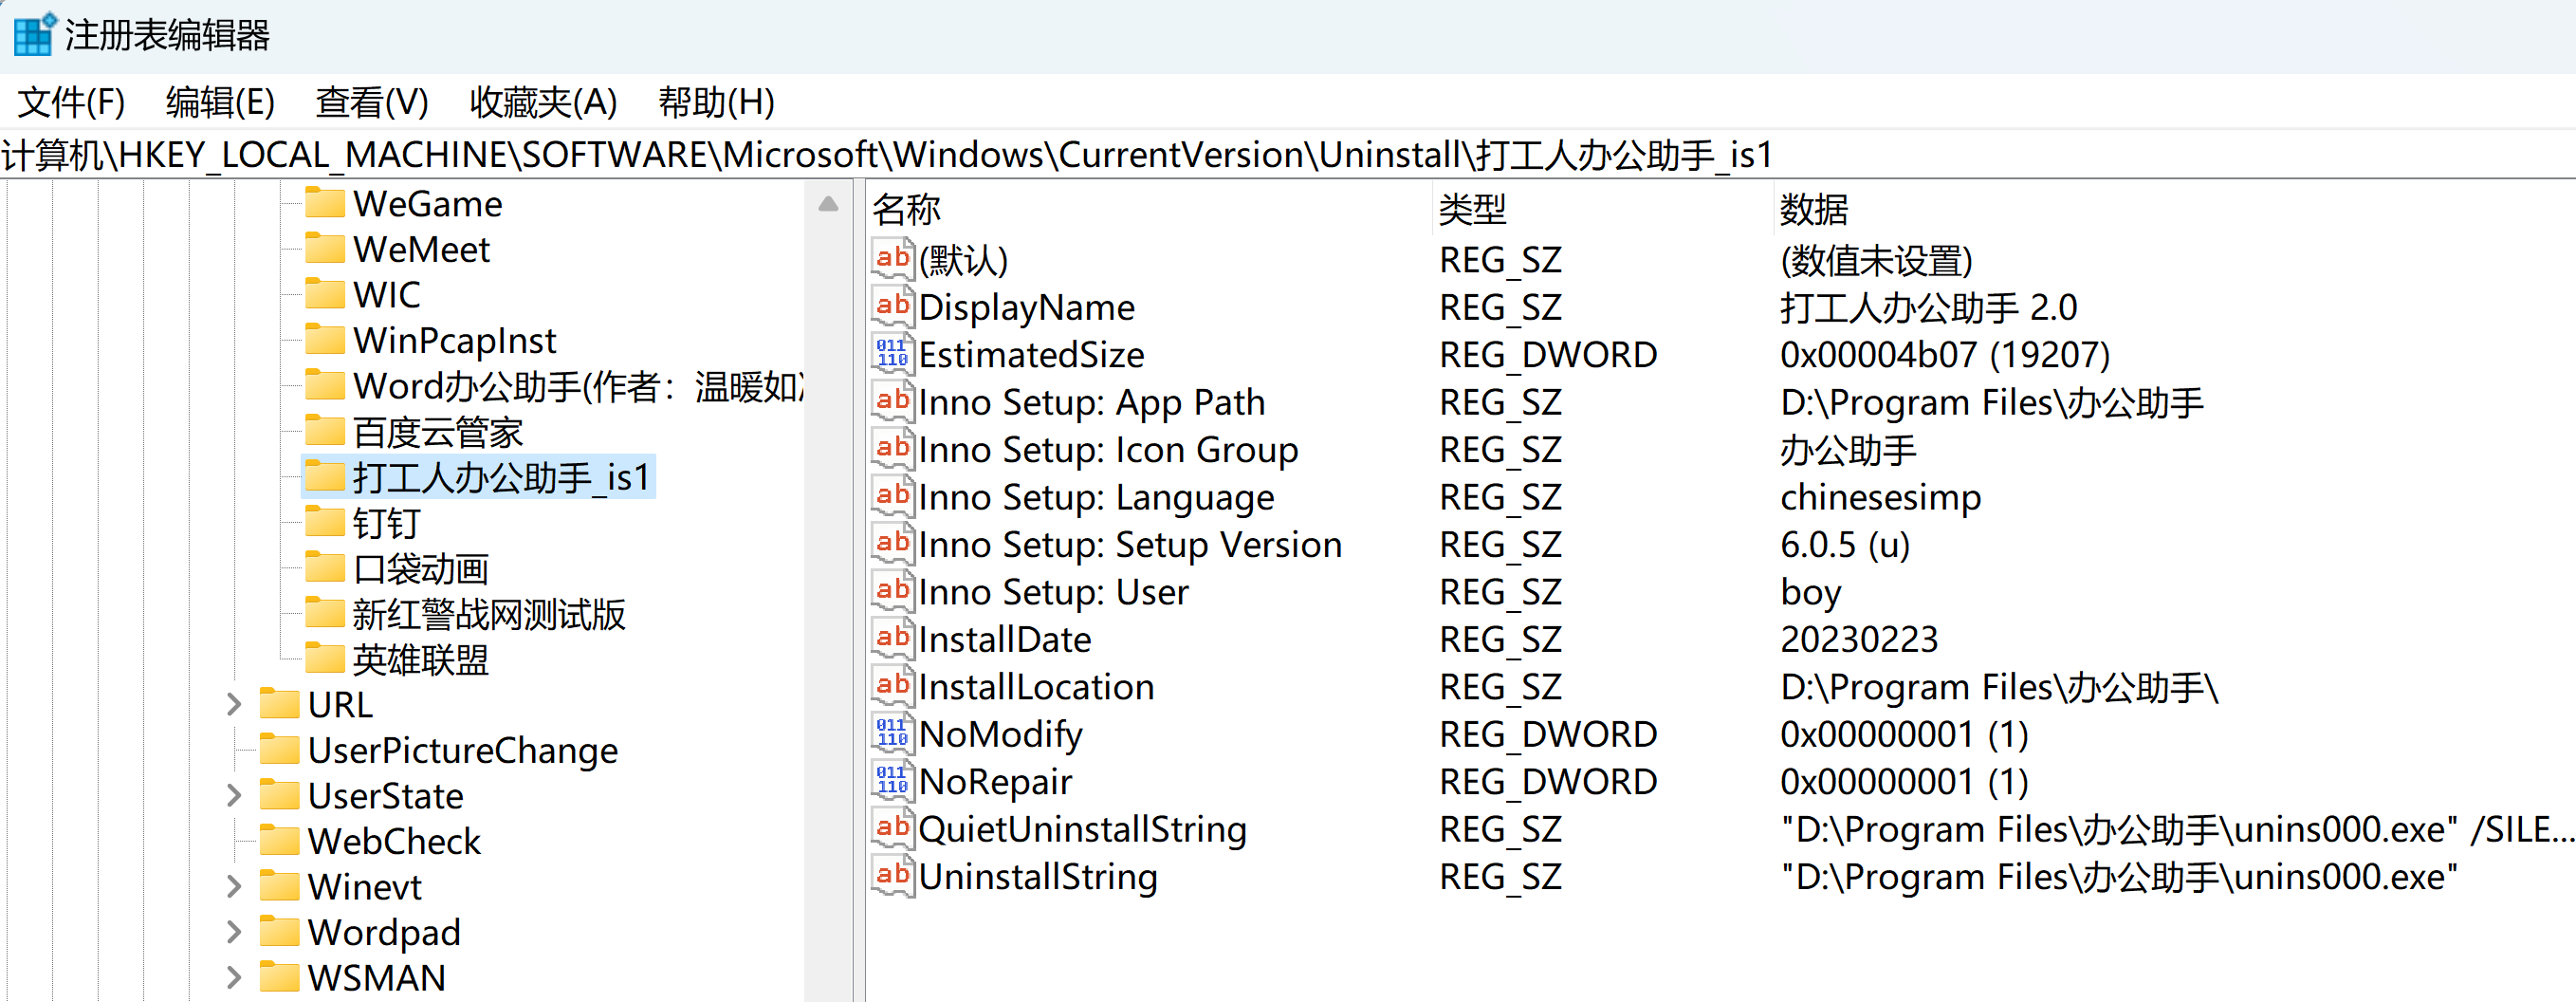
Task: Click the Inno Setup: Setup Version value icon
Action: point(892,544)
